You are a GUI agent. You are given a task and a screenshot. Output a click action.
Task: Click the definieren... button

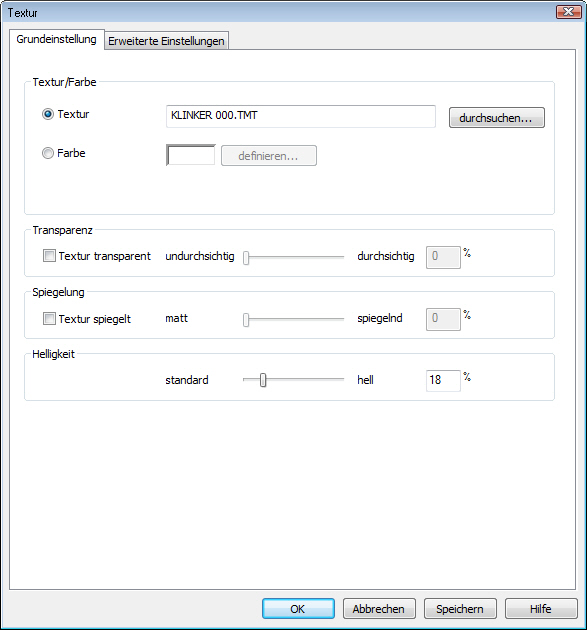(x=268, y=156)
